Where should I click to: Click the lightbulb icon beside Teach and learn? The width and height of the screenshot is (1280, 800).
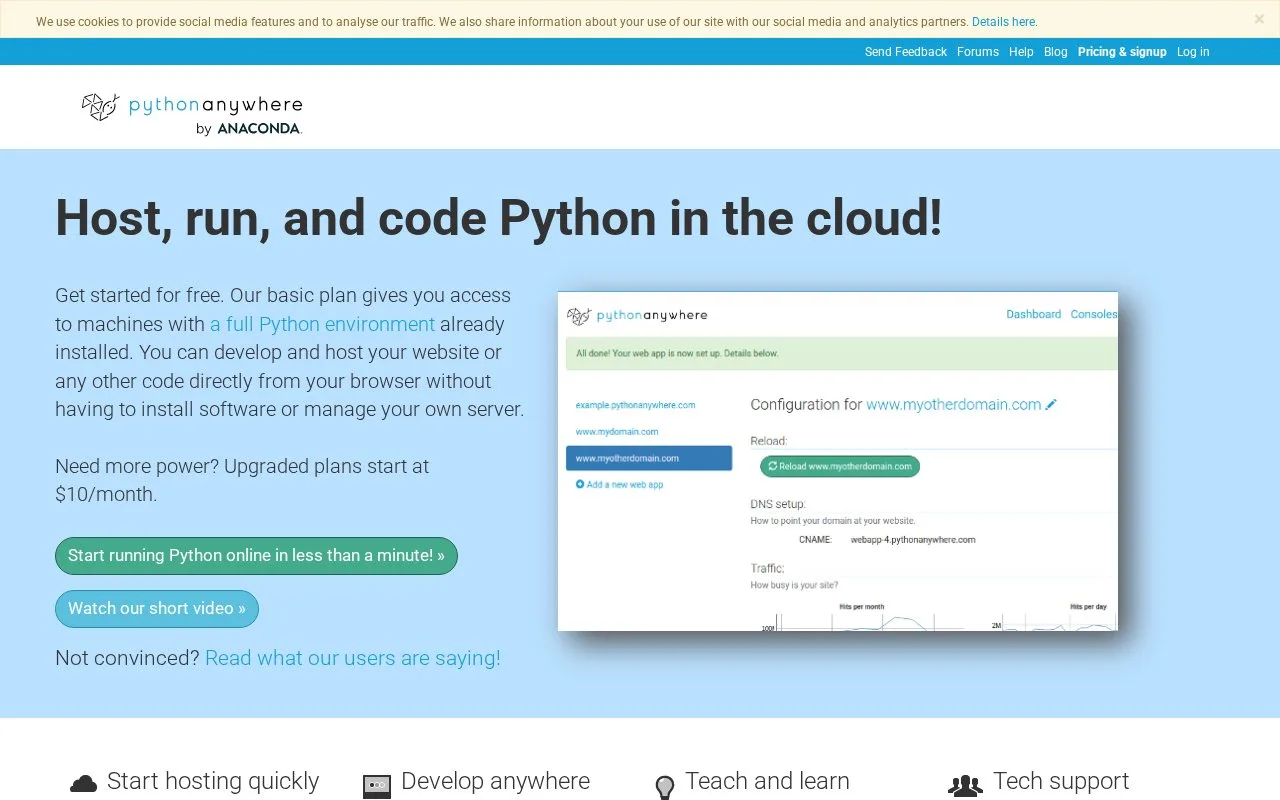point(665,787)
